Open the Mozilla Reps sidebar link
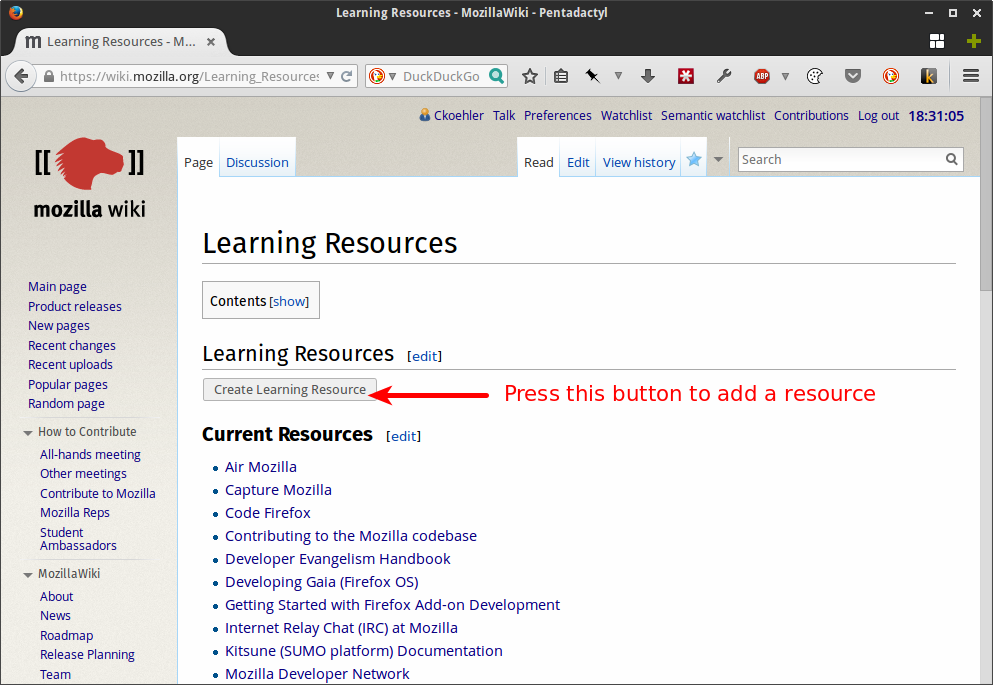The width and height of the screenshot is (993, 685). click(75, 513)
